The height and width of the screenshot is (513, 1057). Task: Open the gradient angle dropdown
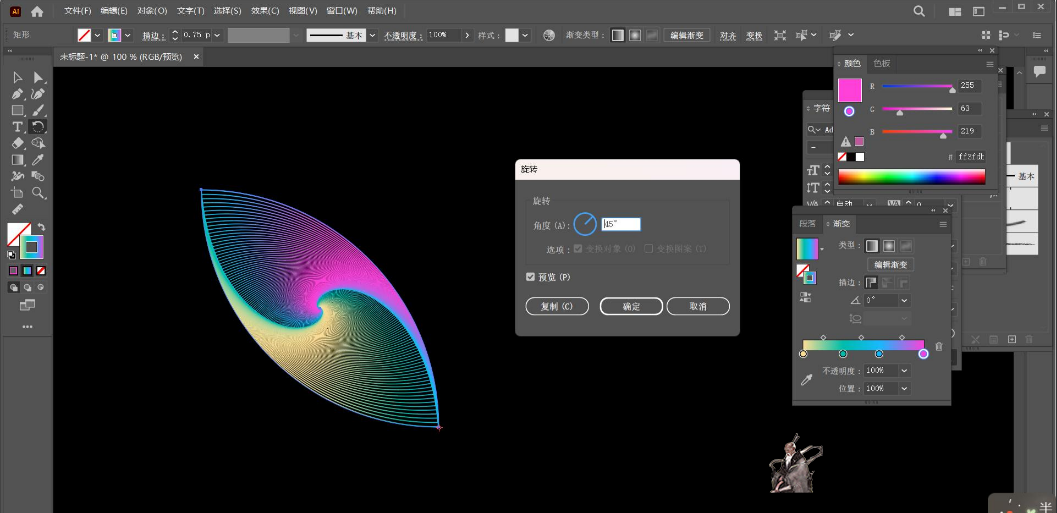tap(904, 300)
